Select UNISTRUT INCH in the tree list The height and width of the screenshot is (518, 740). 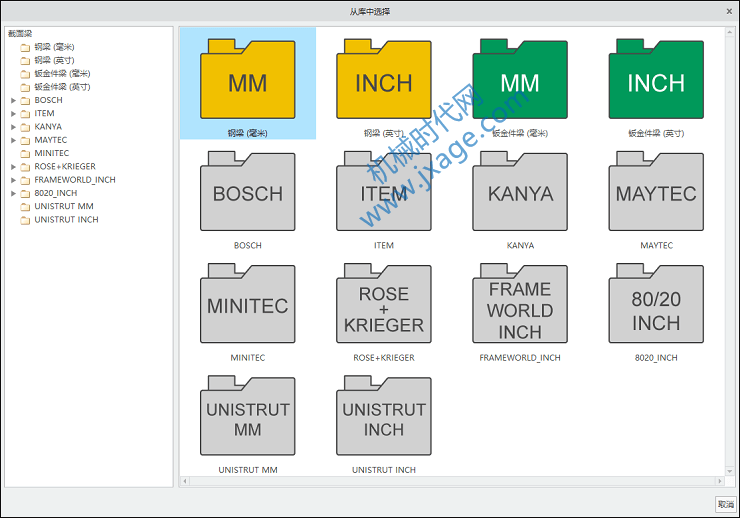pyautogui.click(x=66, y=219)
